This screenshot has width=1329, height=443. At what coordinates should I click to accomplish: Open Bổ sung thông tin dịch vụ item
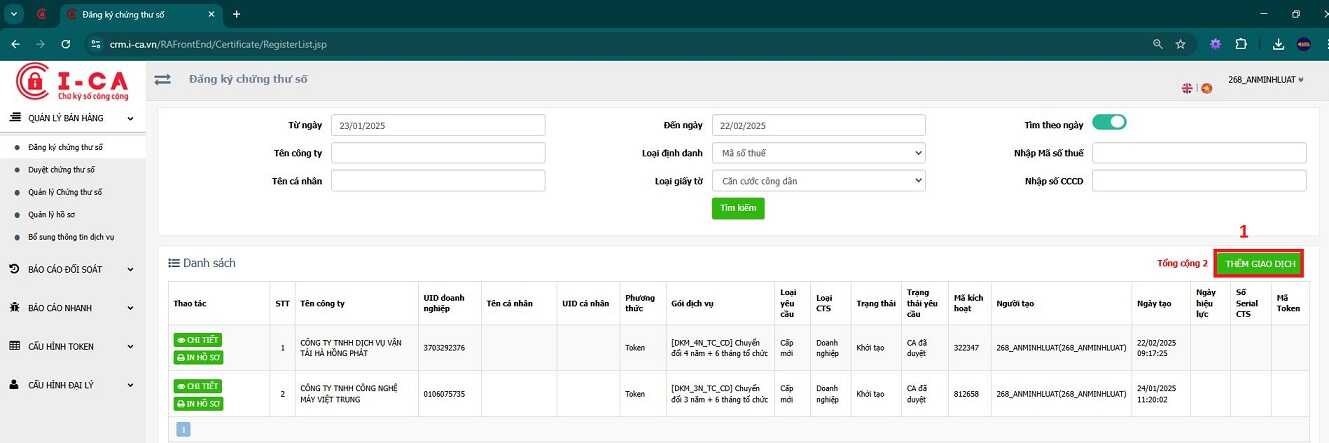pos(71,237)
